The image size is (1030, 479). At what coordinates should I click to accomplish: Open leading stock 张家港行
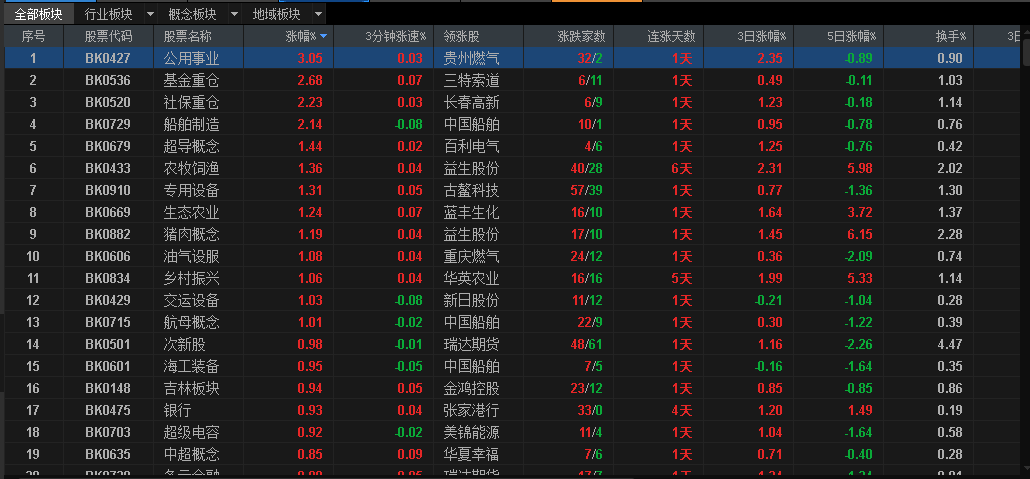click(471, 410)
